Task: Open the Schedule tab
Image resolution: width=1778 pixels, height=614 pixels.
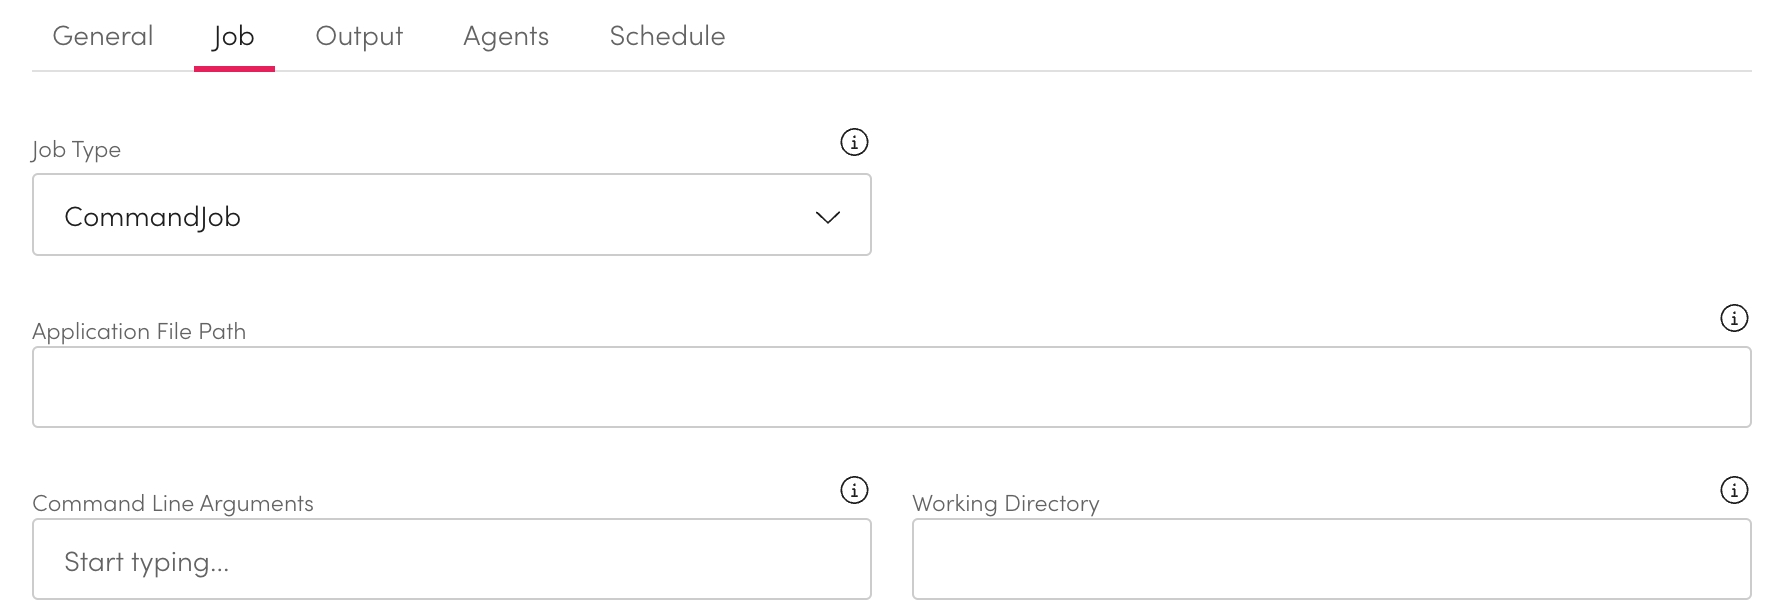Action: click(x=667, y=36)
